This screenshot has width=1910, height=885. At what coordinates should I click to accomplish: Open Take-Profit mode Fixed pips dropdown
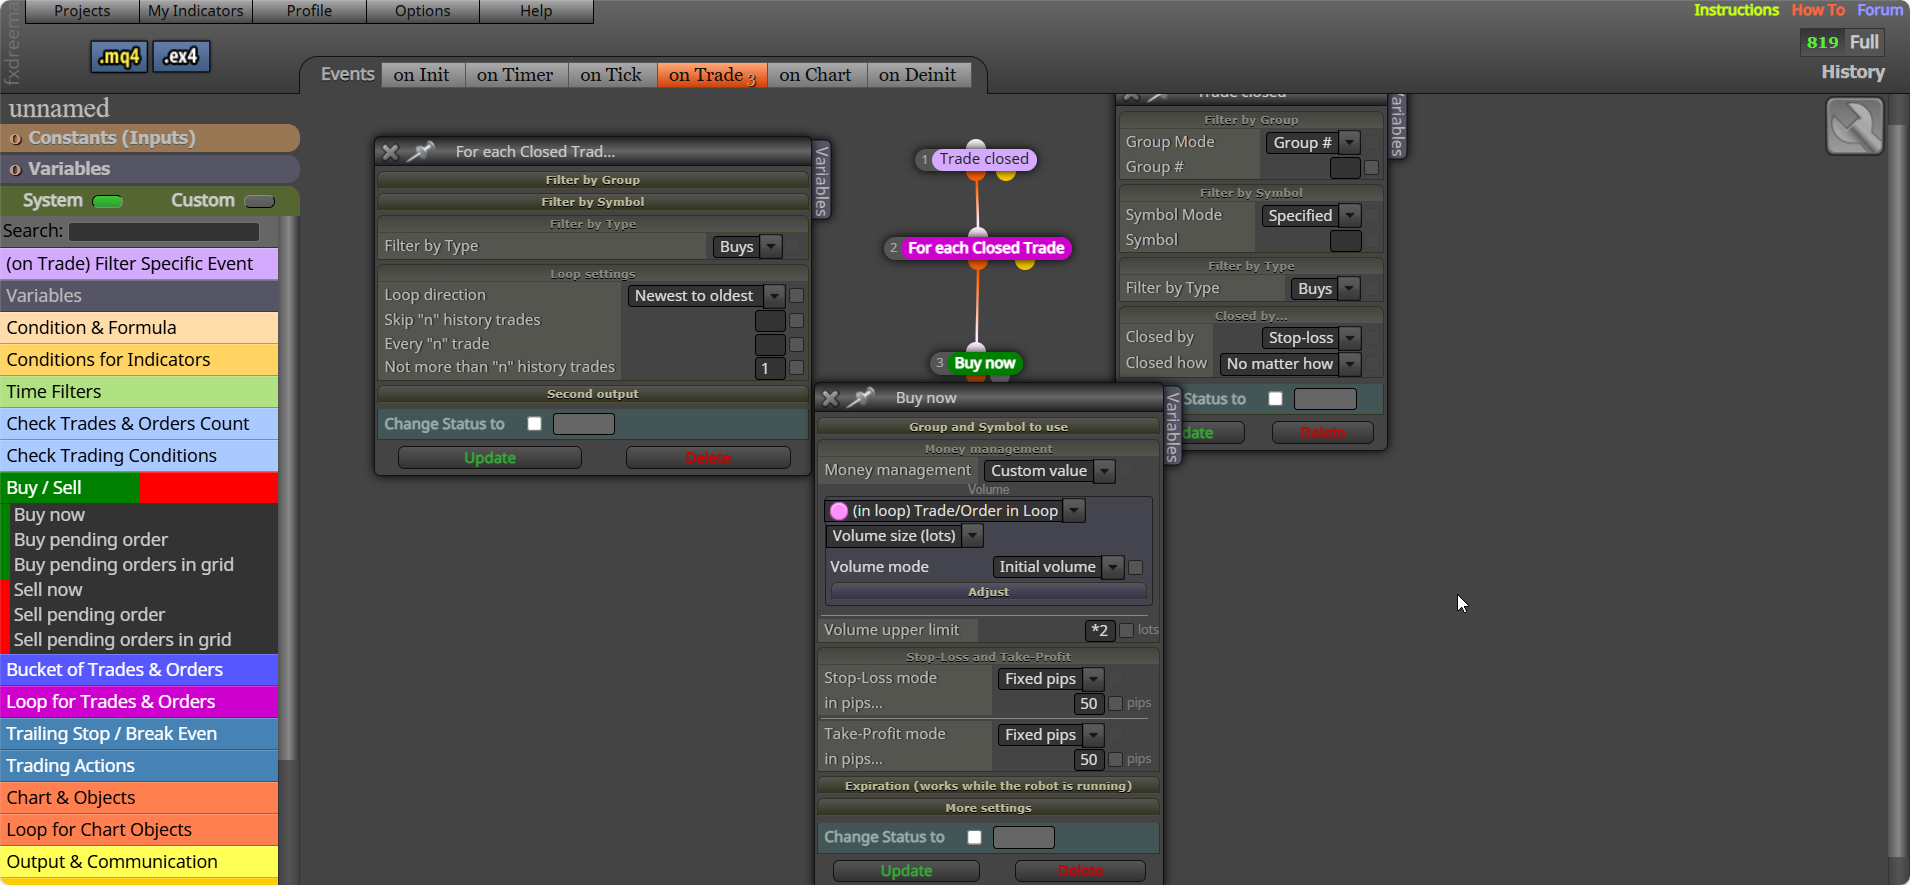click(1051, 735)
